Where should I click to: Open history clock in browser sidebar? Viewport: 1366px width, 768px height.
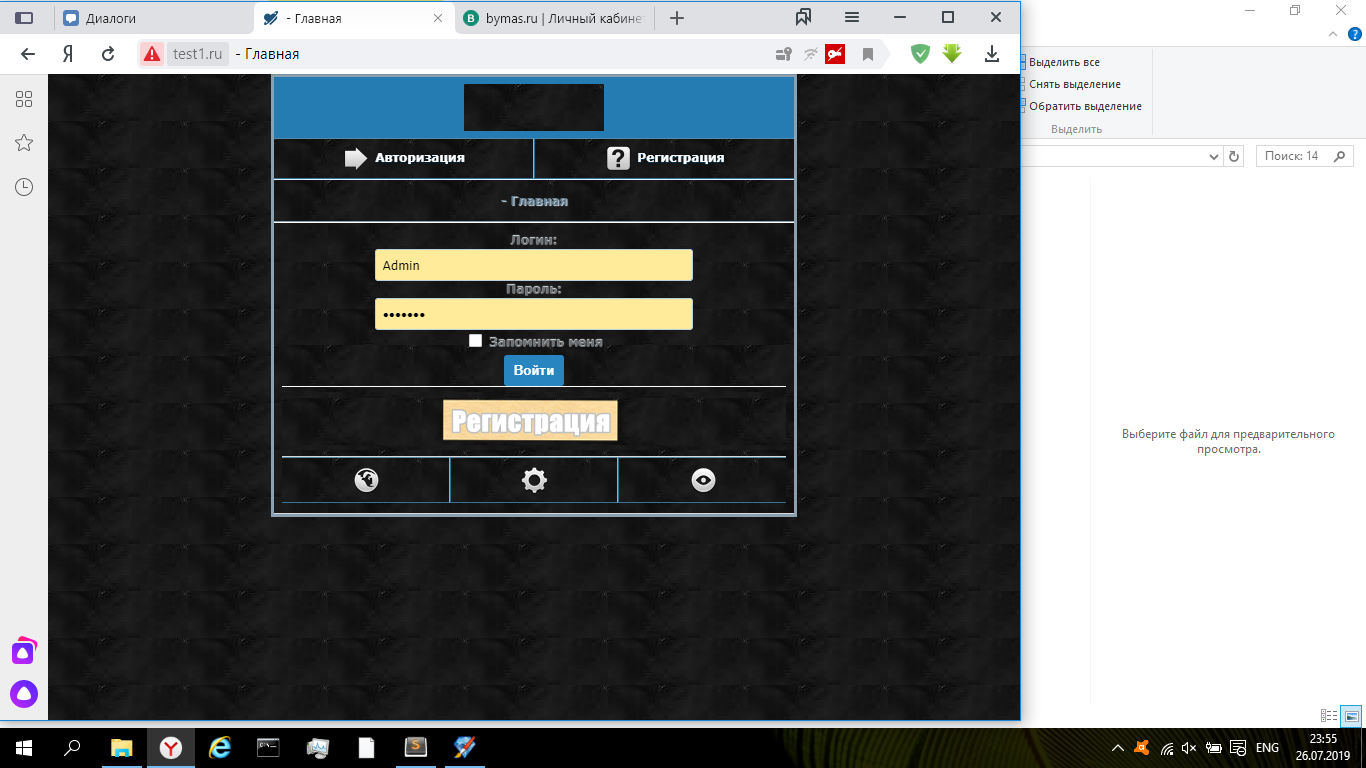point(24,187)
